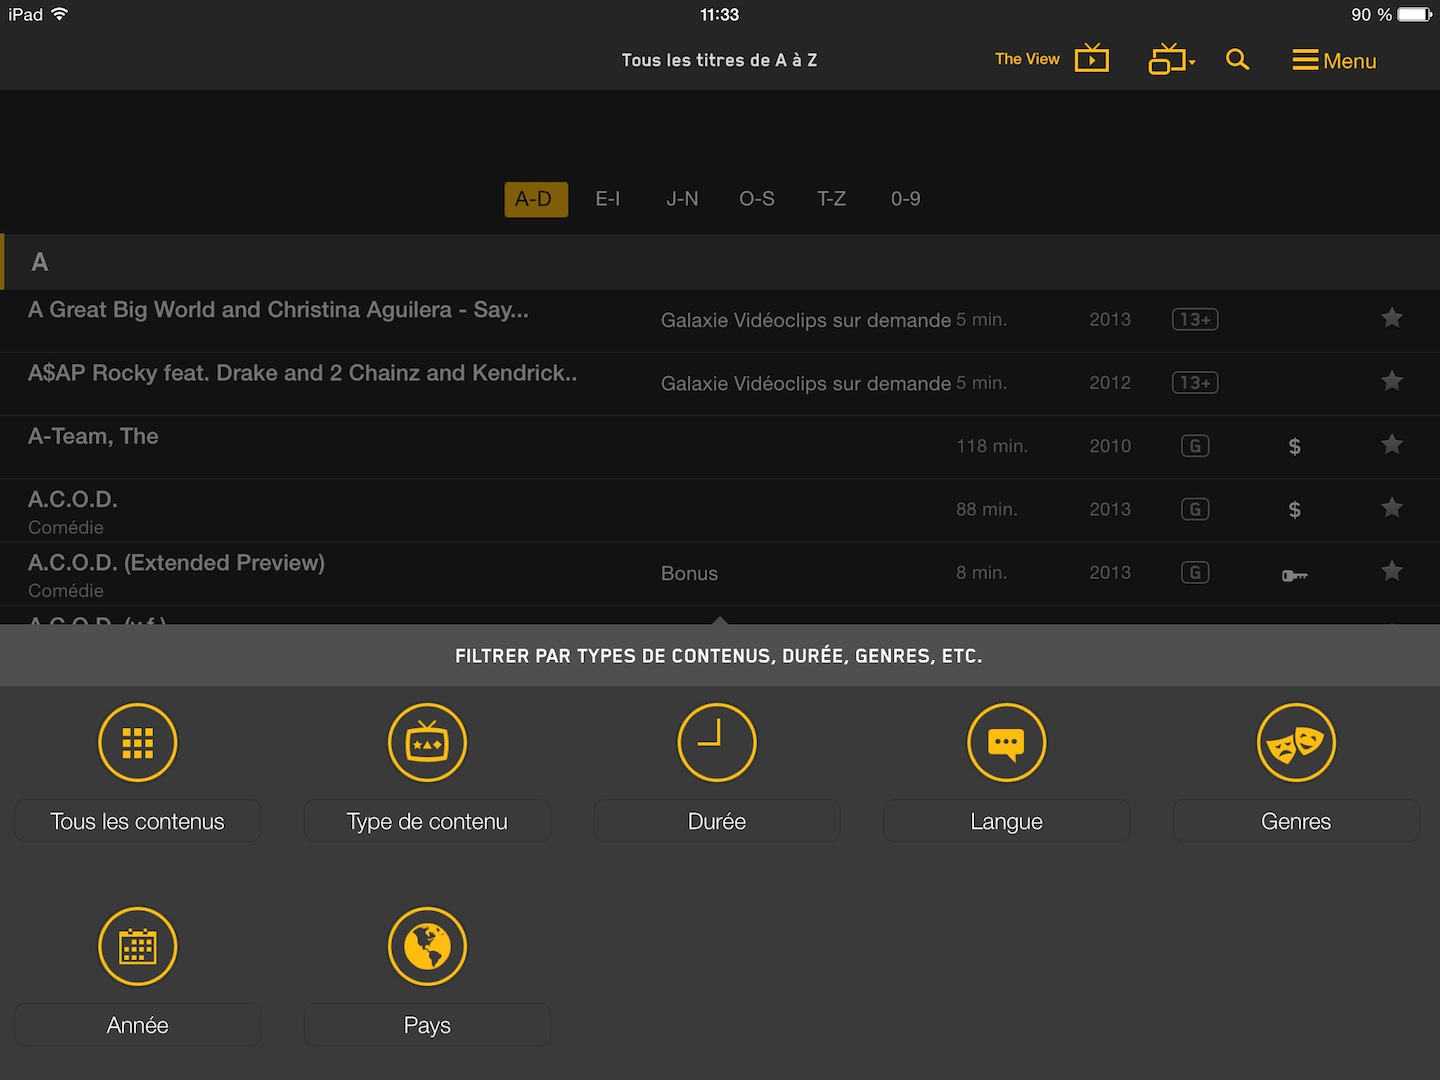Tap the Durée clock icon
This screenshot has width=1440, height=1080.
tap(716, 743)
